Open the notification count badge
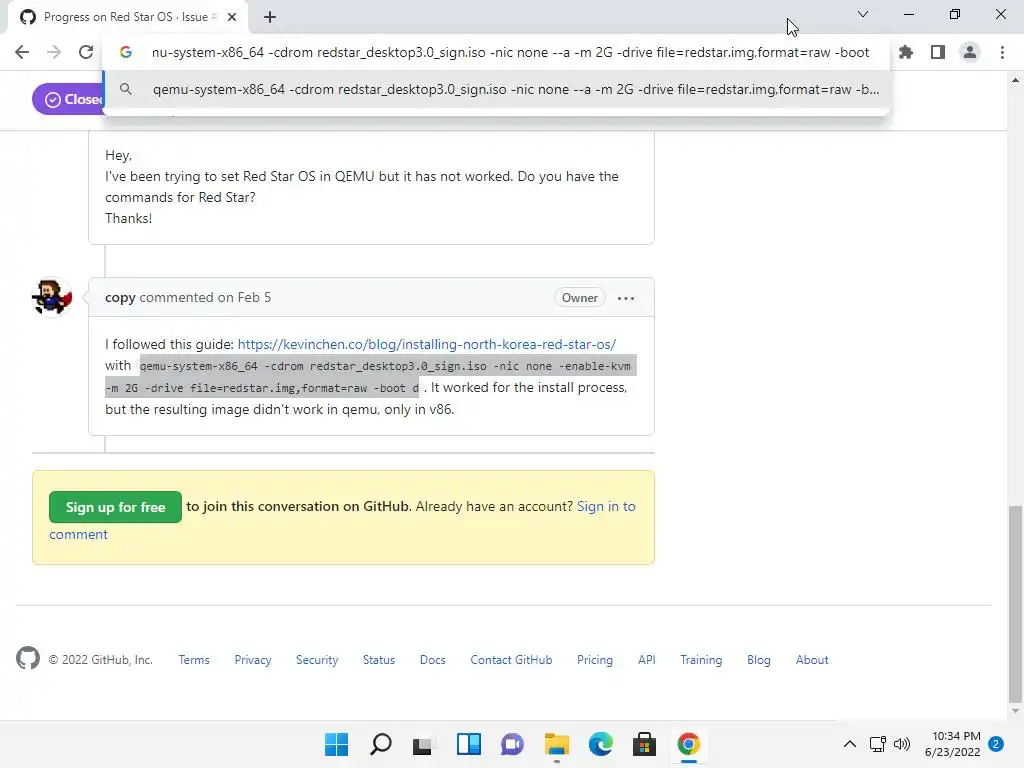This screenshot has height=768, width=1024. [996, 744]
